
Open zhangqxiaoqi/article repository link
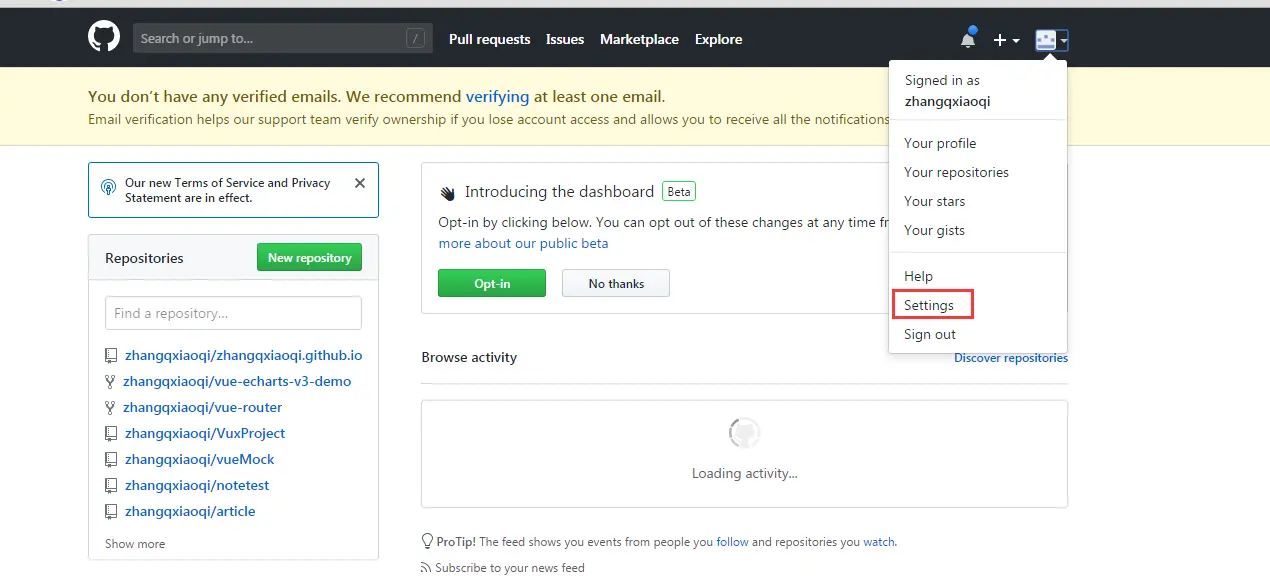coord(190,511)
